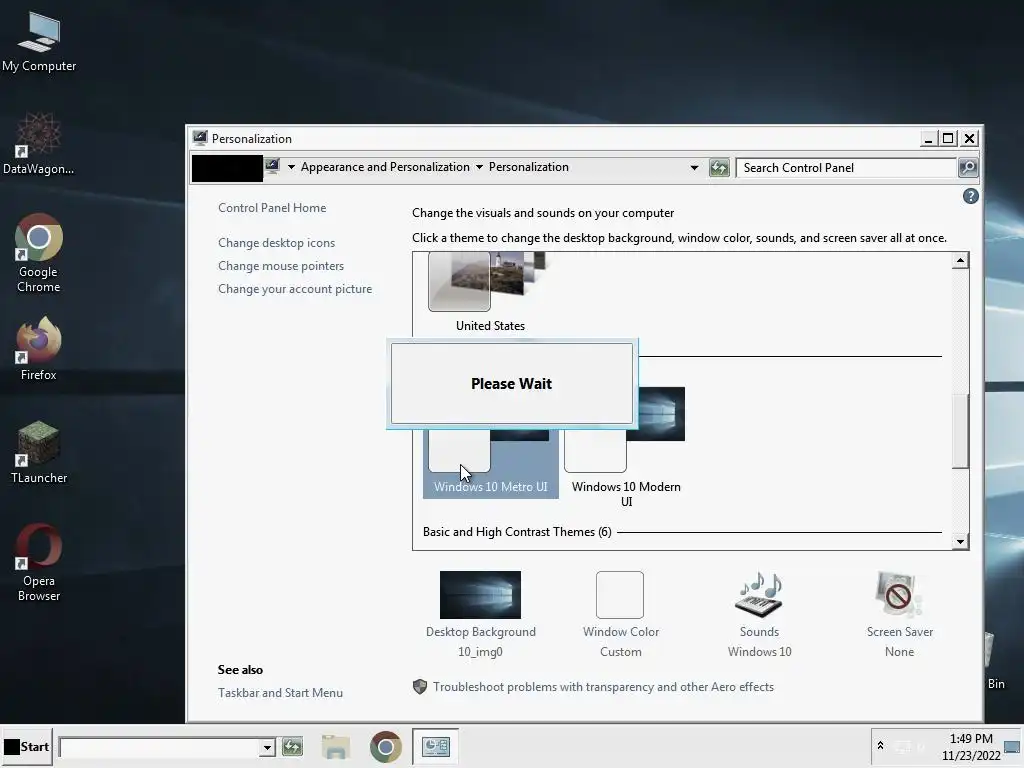The image size is (1024, 768).
Task: Expand the Appearance and Personalization dropdown arrow
Action: click(x=479, y=167)
